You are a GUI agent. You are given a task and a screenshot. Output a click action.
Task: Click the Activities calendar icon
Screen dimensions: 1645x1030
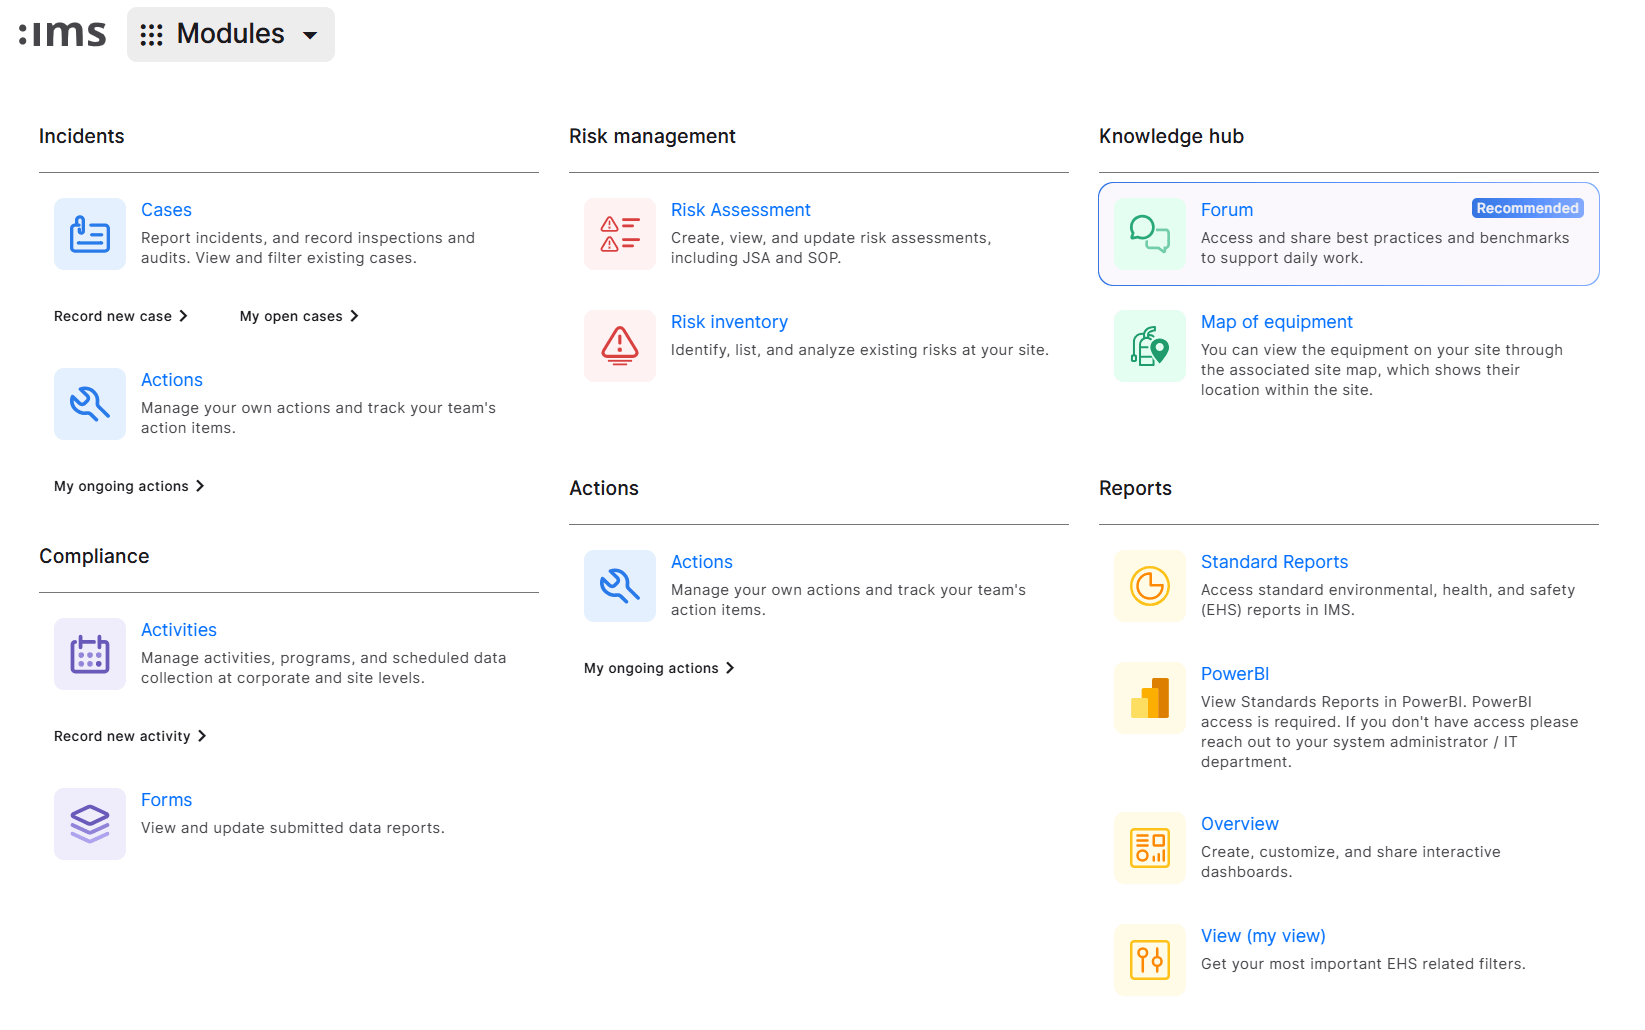90,654
